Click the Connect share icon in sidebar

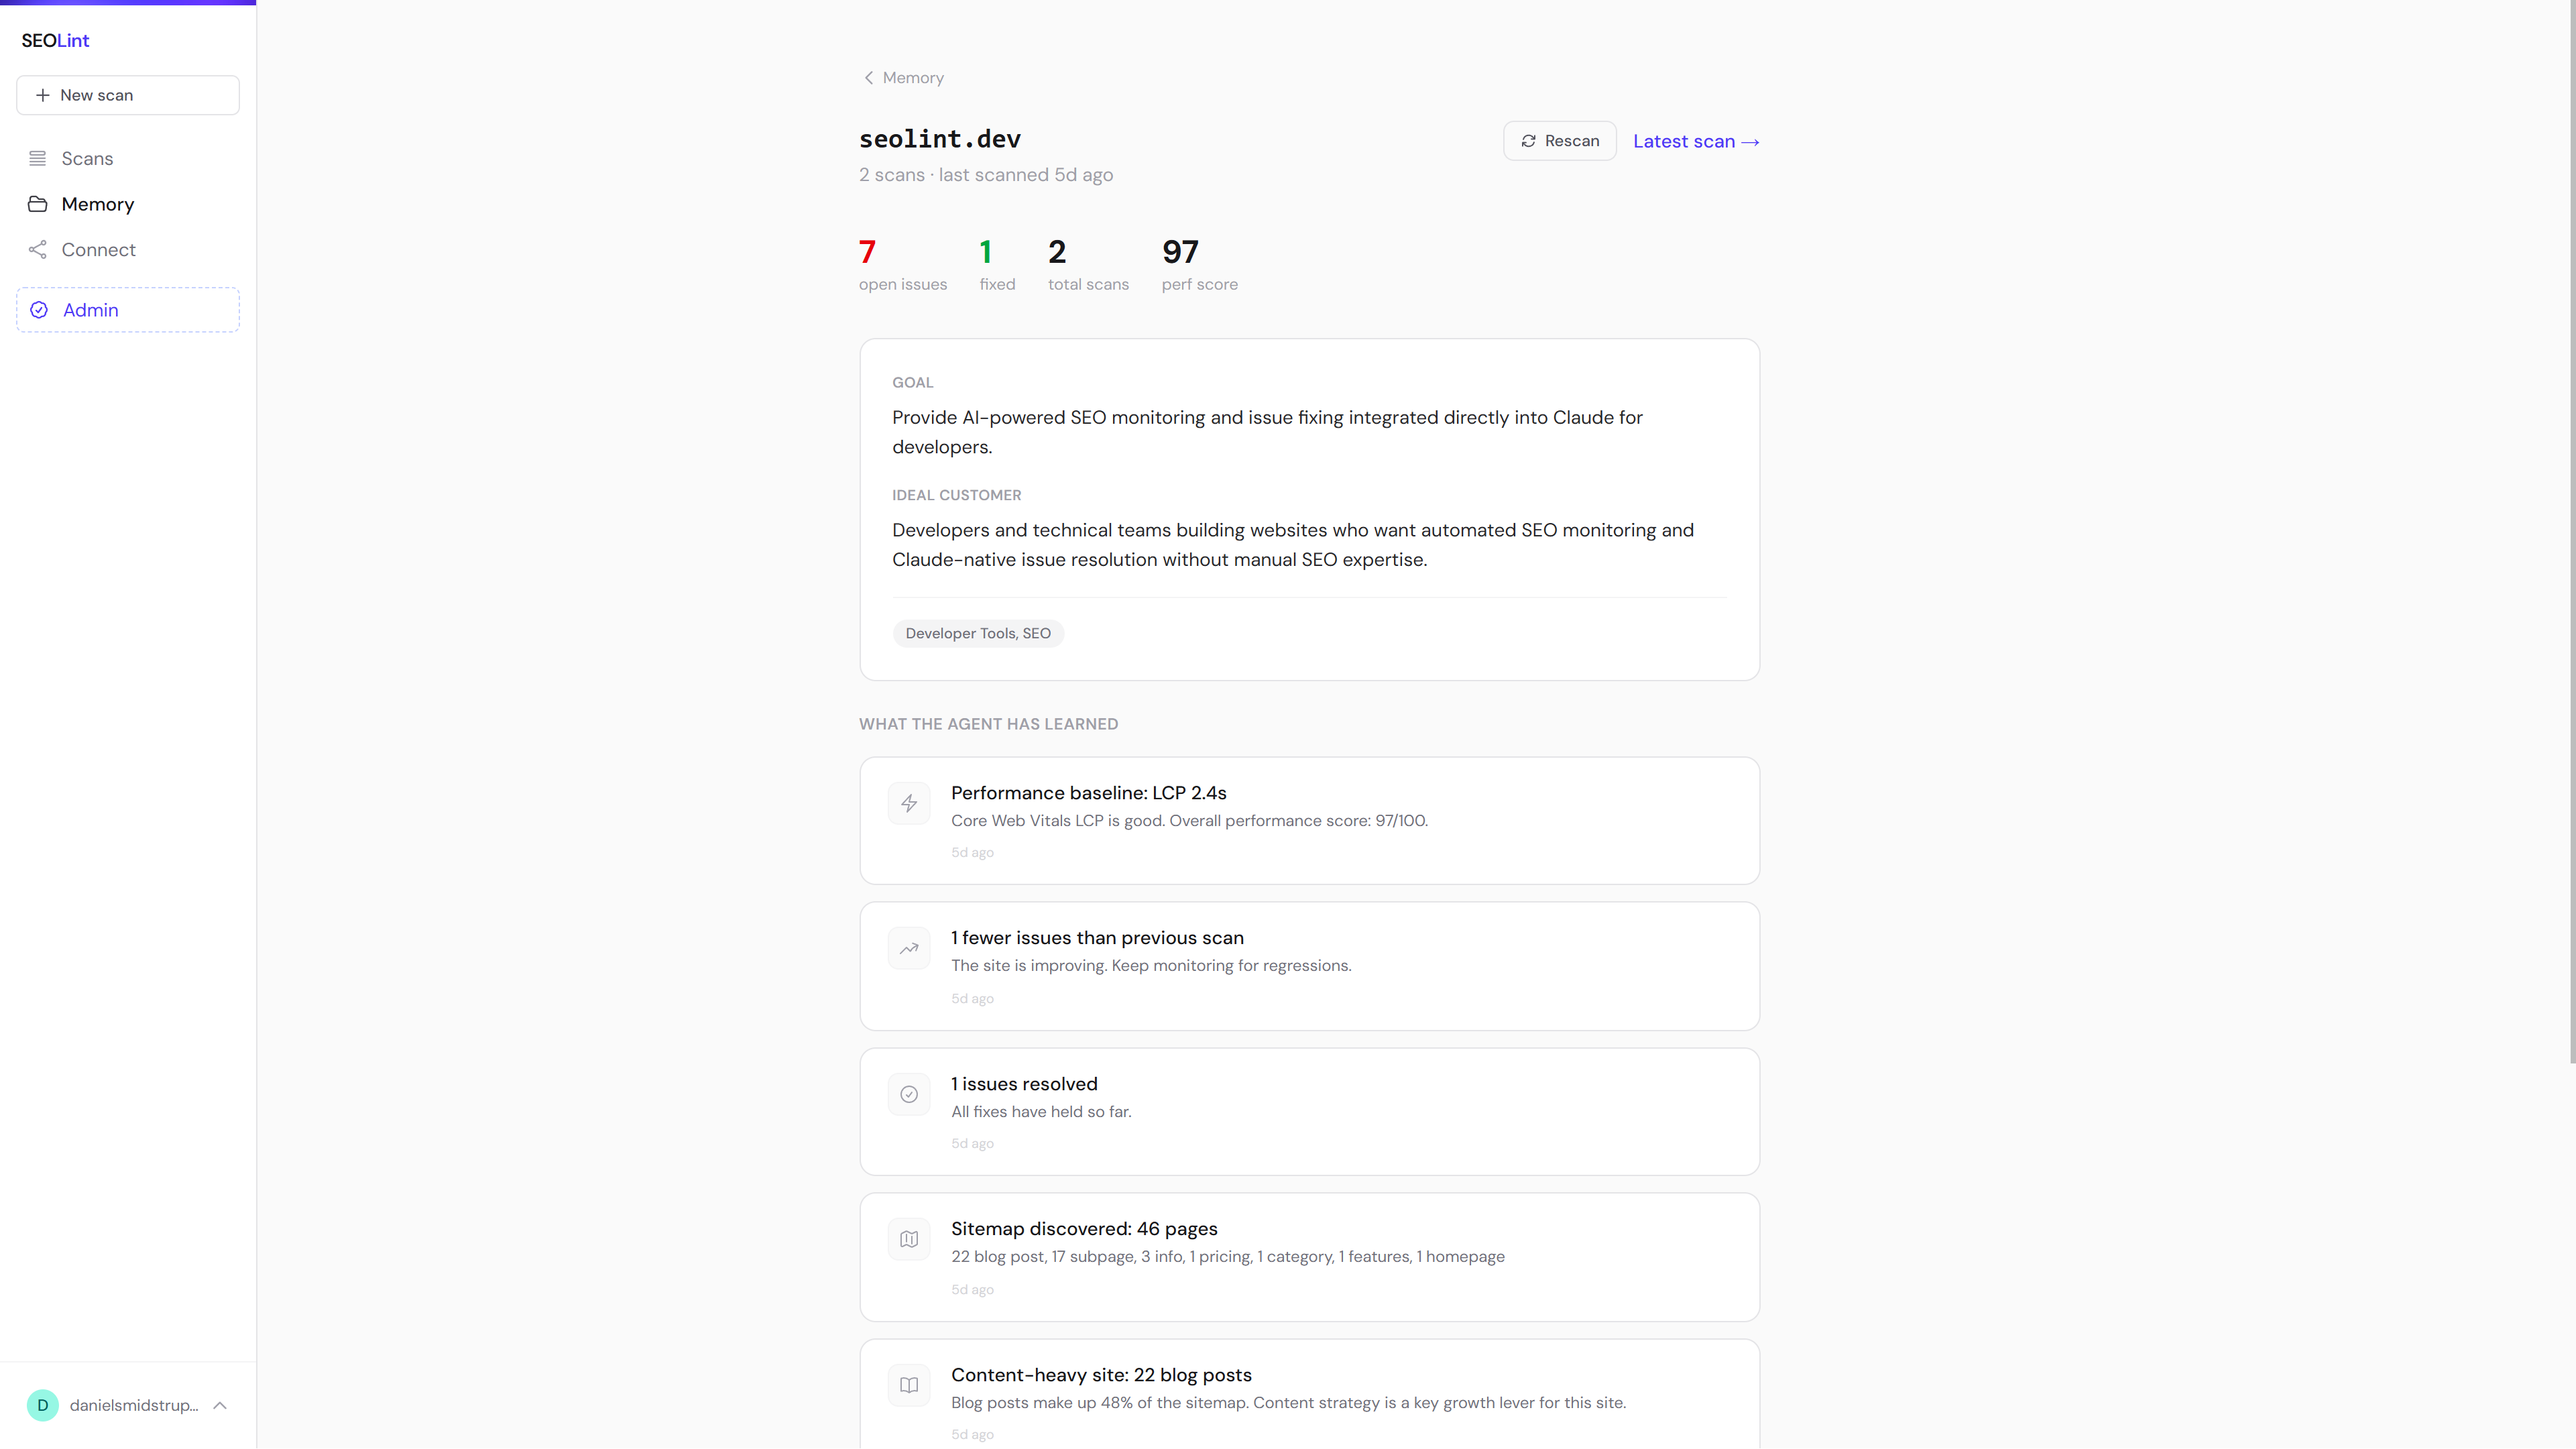pos(38,250)
